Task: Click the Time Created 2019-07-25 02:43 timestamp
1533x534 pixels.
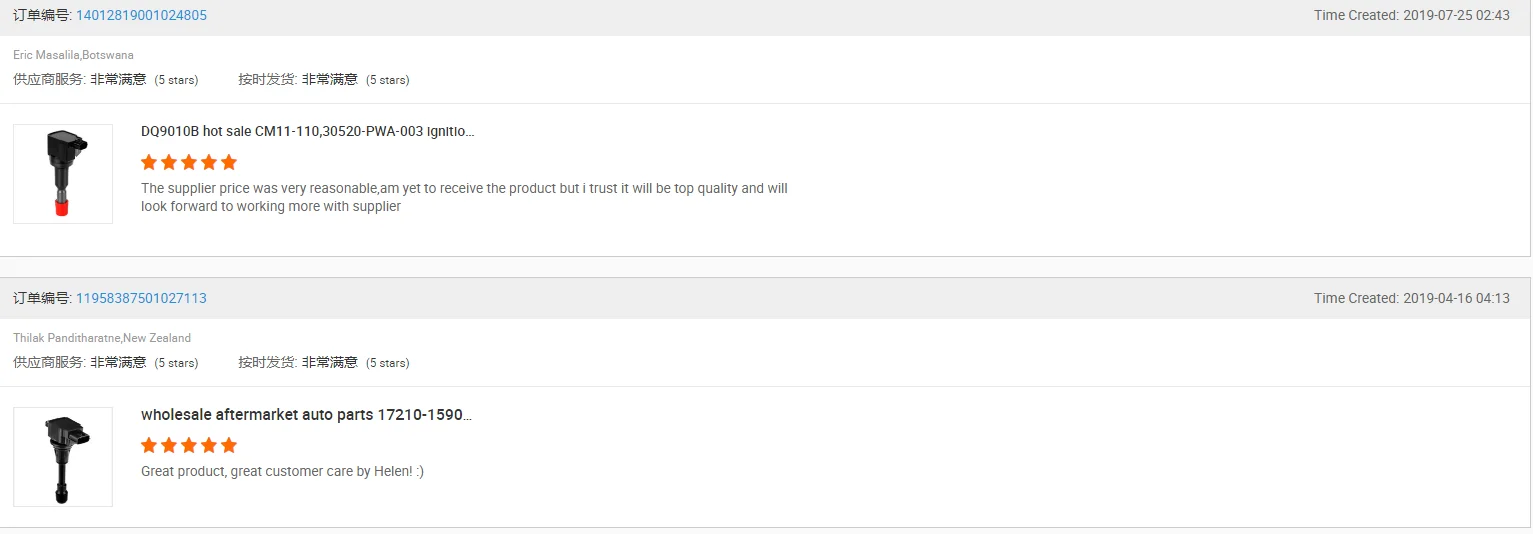Action: 1411,16
